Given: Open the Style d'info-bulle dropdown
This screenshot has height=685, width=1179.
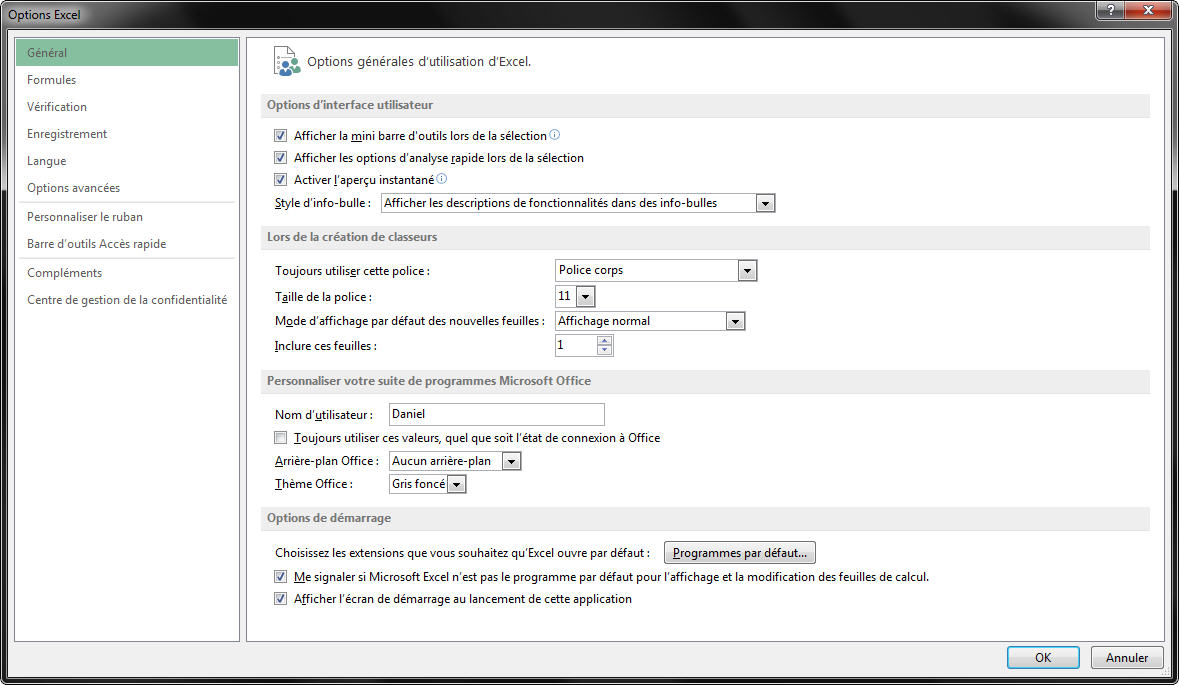Looking at the screenshot, I should [x=765, y=203].
